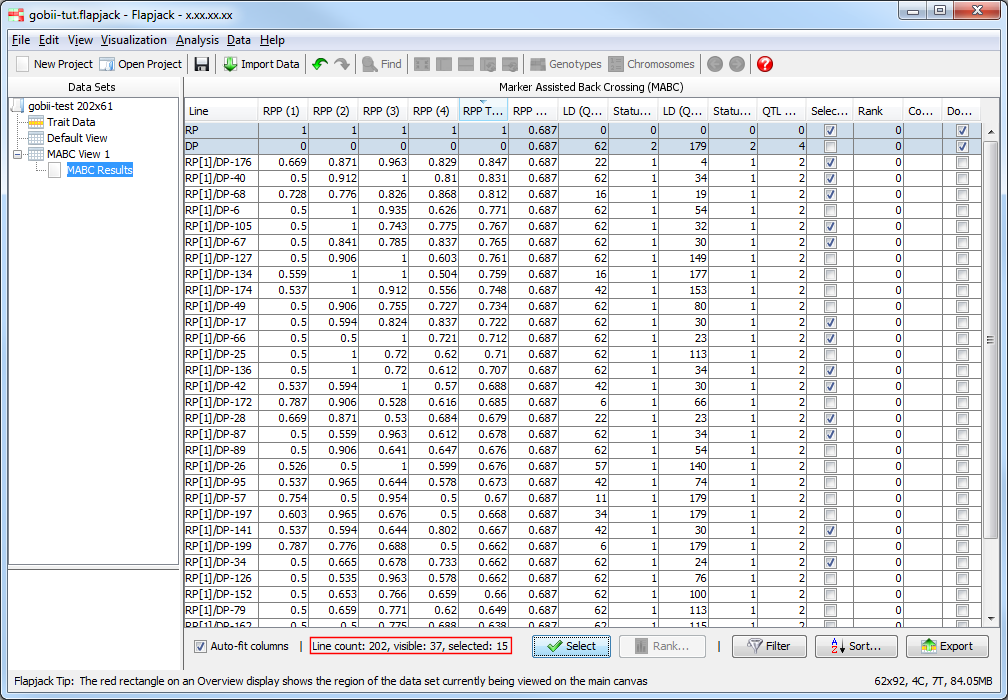Viewport: 1008px width, 700px height.
Task: Toggle the Auto-fit columns checkbox
Action: tap(201, 647)
